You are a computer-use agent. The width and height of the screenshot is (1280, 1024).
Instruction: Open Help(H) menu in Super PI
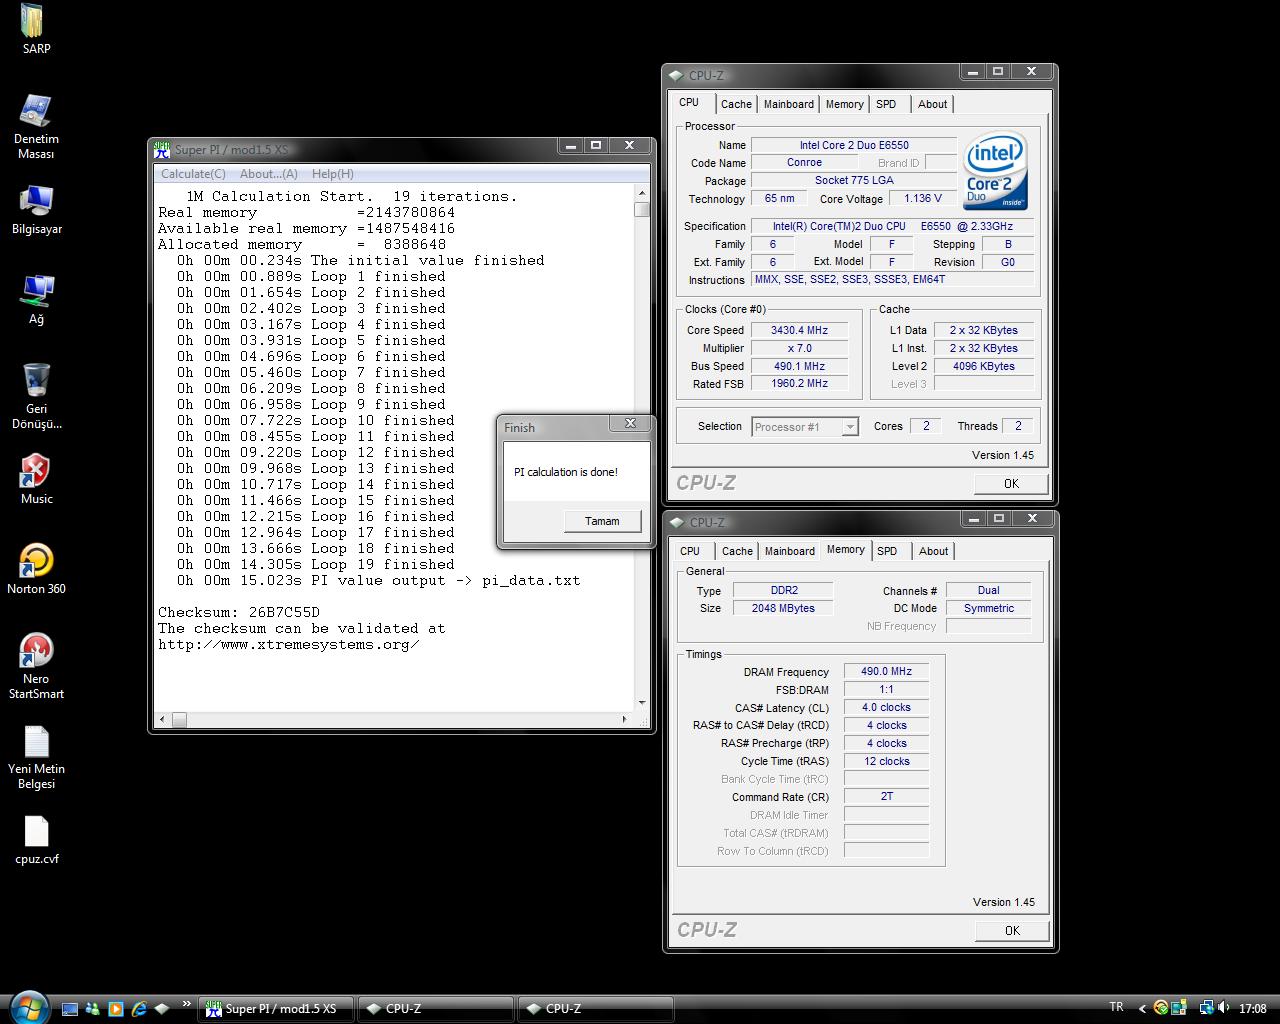(332, 174)
